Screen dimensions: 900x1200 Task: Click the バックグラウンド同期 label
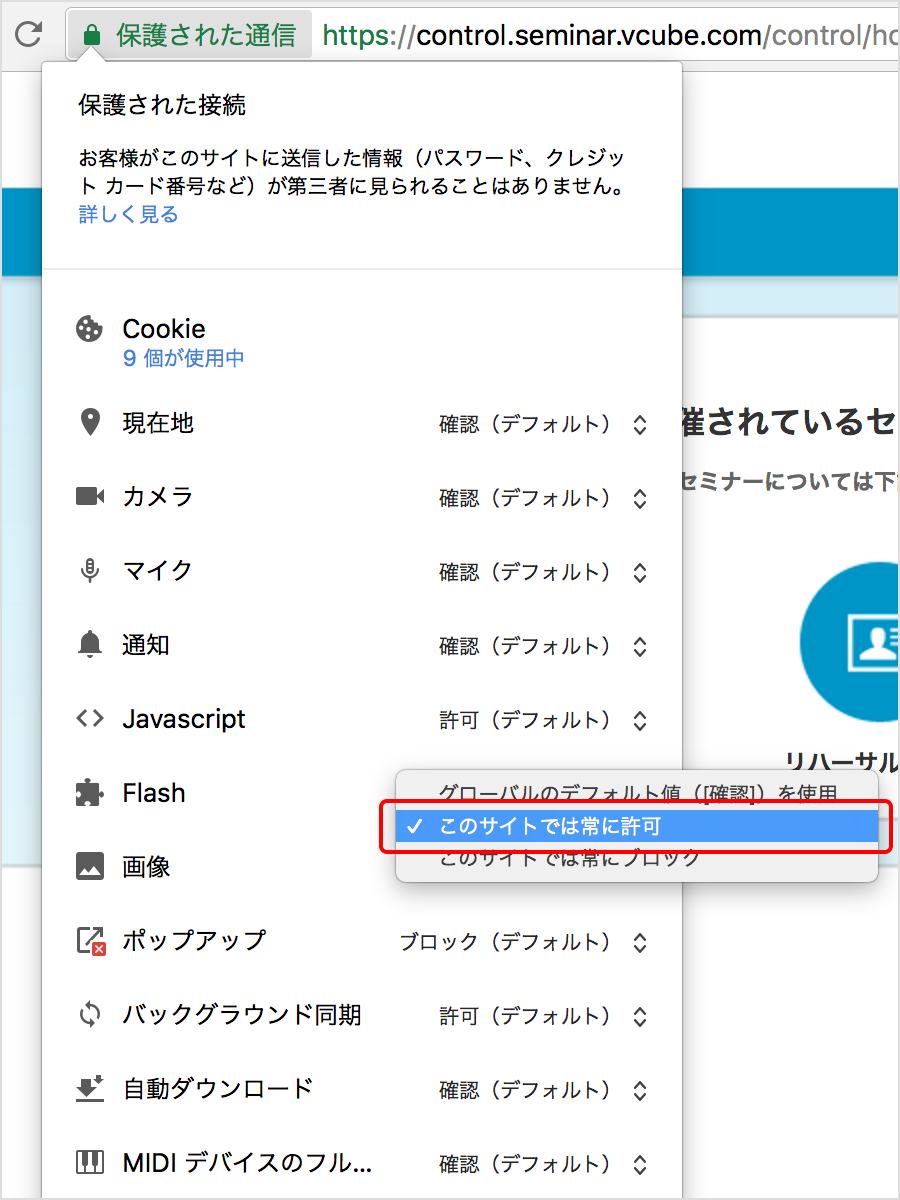tap(242, 1015)
